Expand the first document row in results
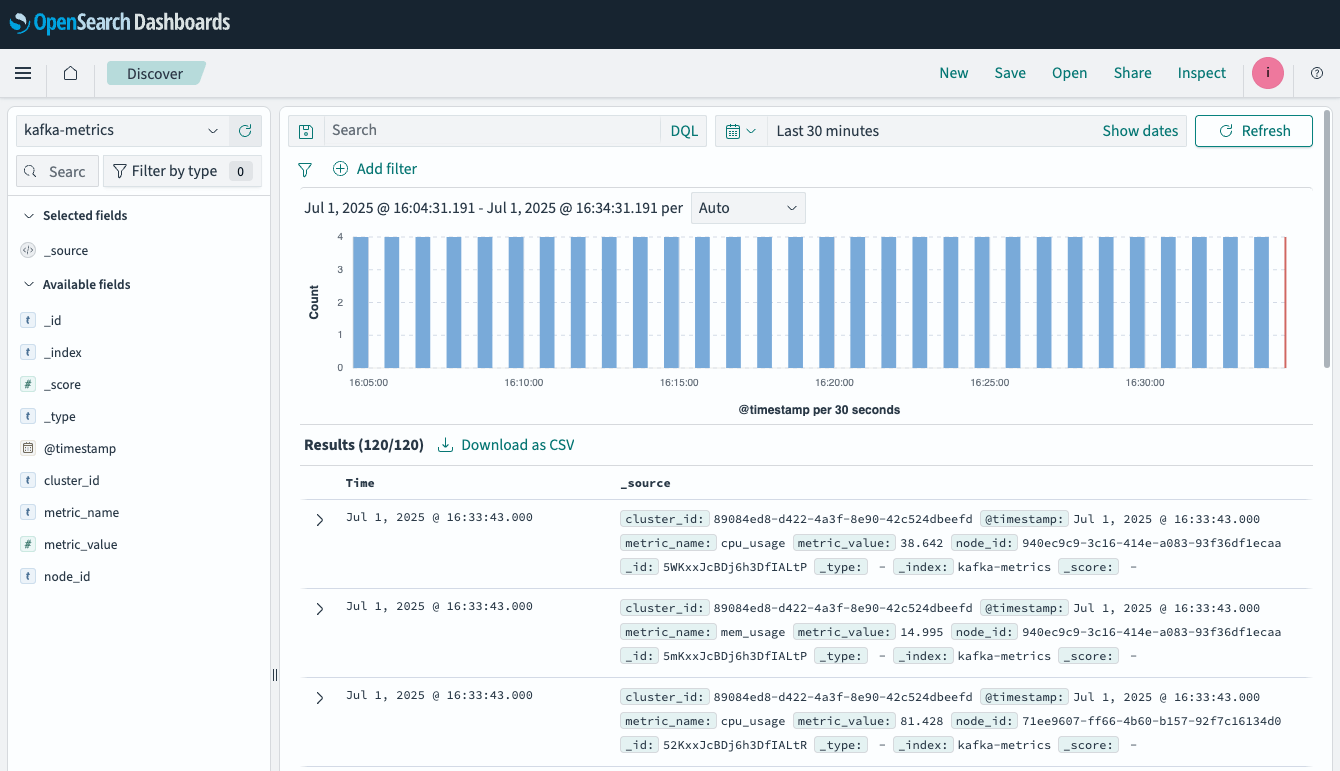 pos(319,520)
